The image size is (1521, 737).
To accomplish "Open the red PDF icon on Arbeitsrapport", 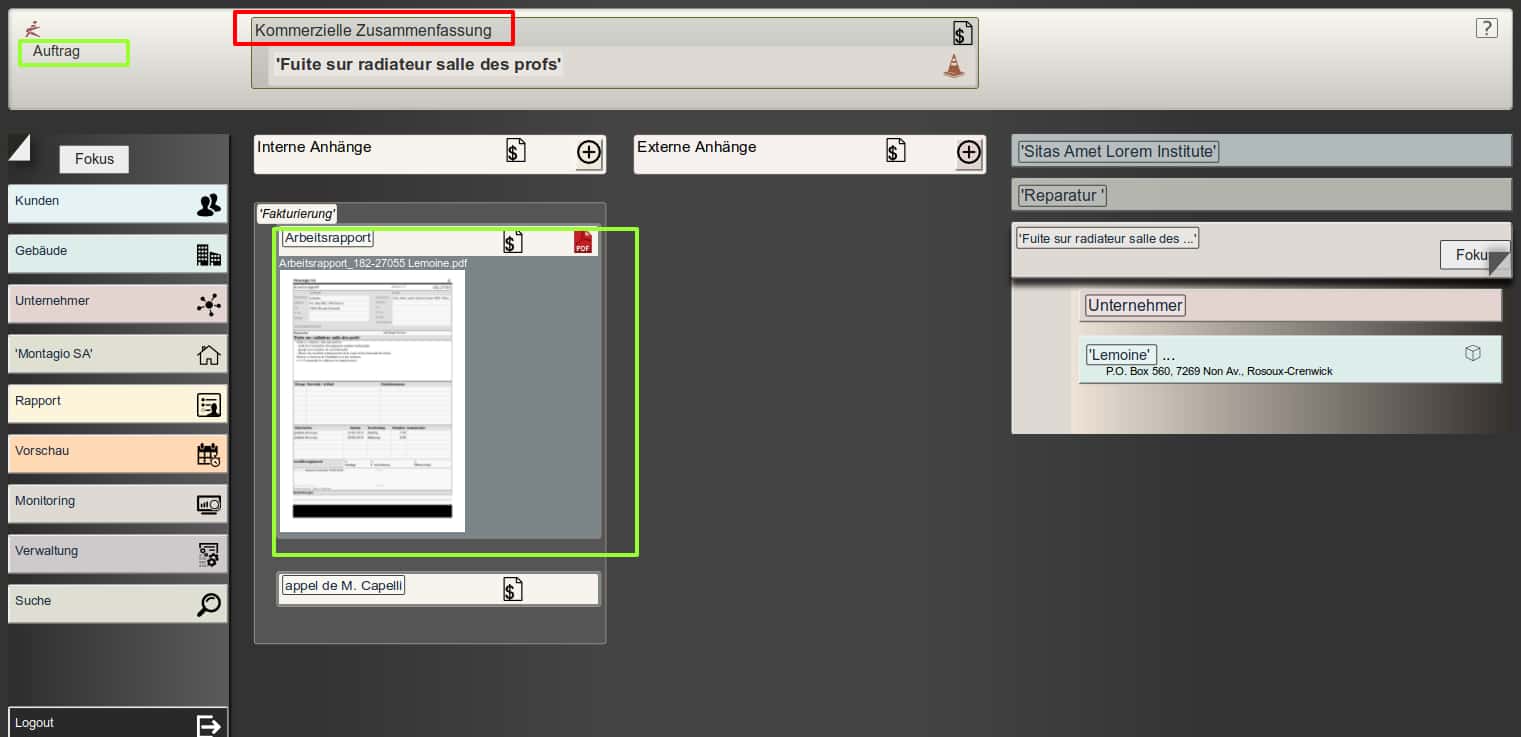I will [583, 242].
